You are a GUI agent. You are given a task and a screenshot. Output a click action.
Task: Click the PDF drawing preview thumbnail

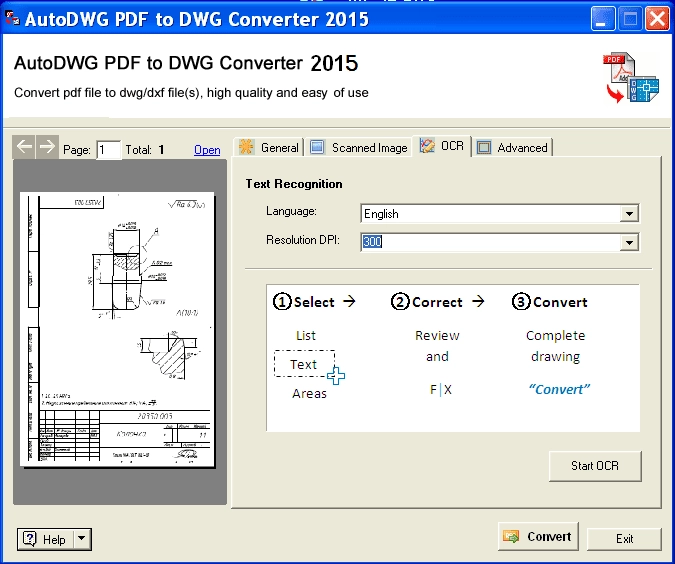pyautogui.click(x=118, y=329)
